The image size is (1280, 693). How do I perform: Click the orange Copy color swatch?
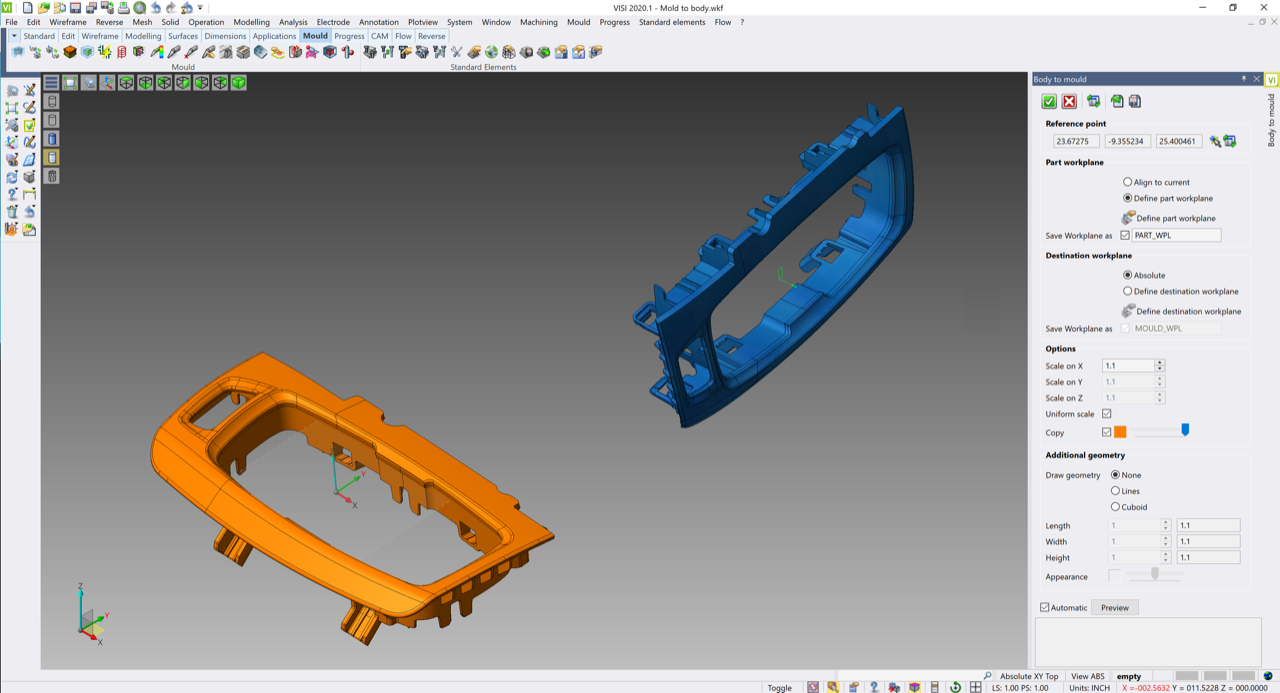pyautogui.click(x=1120, y=432)
